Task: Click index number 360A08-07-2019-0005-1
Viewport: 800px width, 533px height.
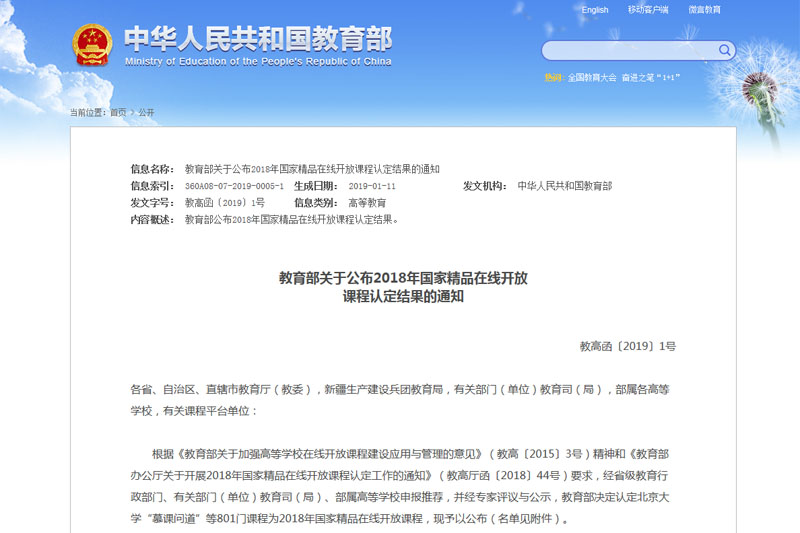Action: pos(234,186)
